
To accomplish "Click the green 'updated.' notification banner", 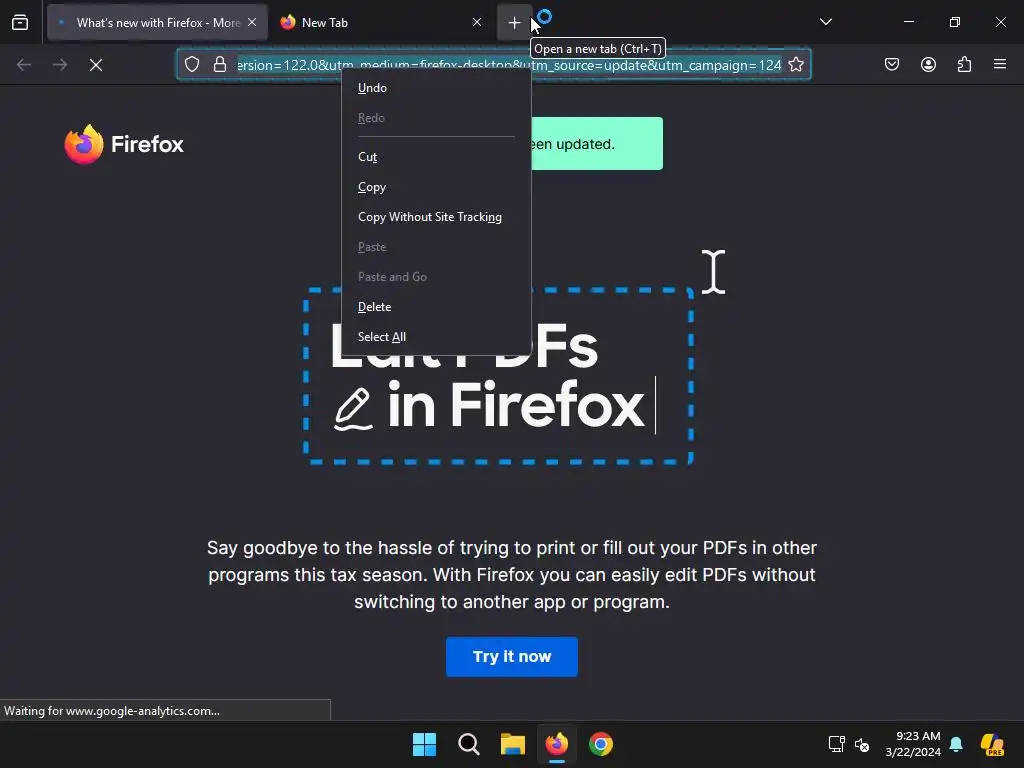I will pyautogui.click(x=597, y=144).
